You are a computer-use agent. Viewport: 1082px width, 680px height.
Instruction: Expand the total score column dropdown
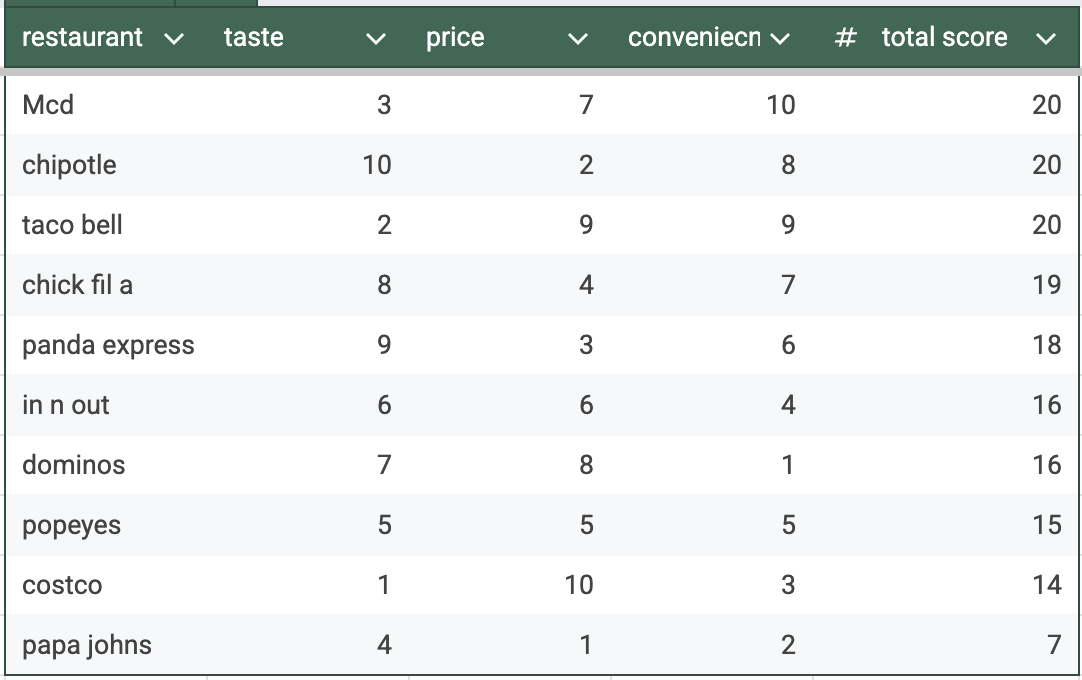click(x=1046, y=39)
